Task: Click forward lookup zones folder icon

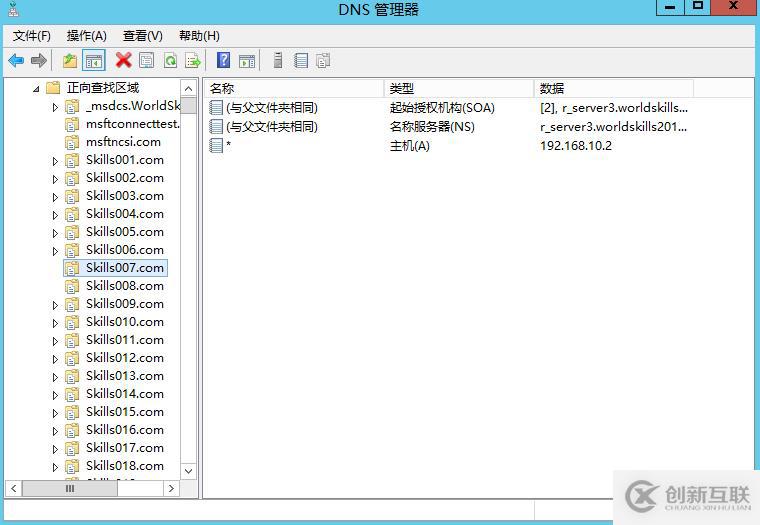Action: click(x=53, y=88)
